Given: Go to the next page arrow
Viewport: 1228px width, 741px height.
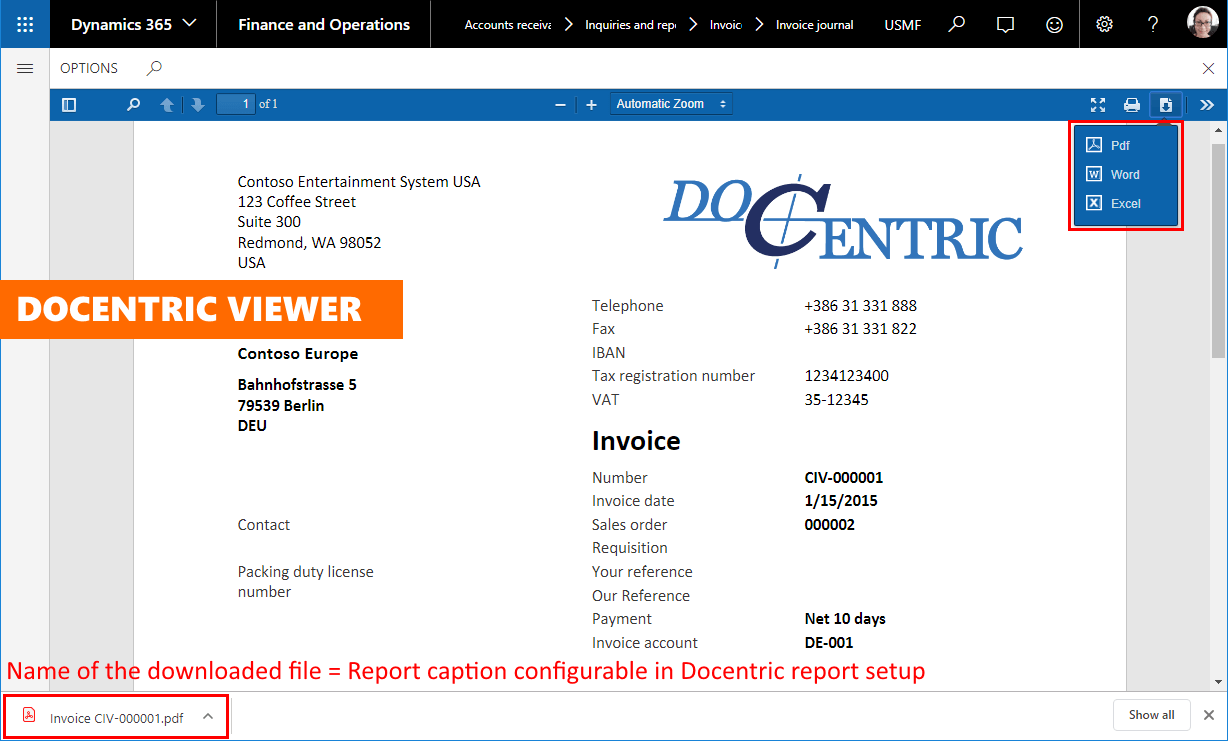Looking at the screenshot, I should 197,104.
